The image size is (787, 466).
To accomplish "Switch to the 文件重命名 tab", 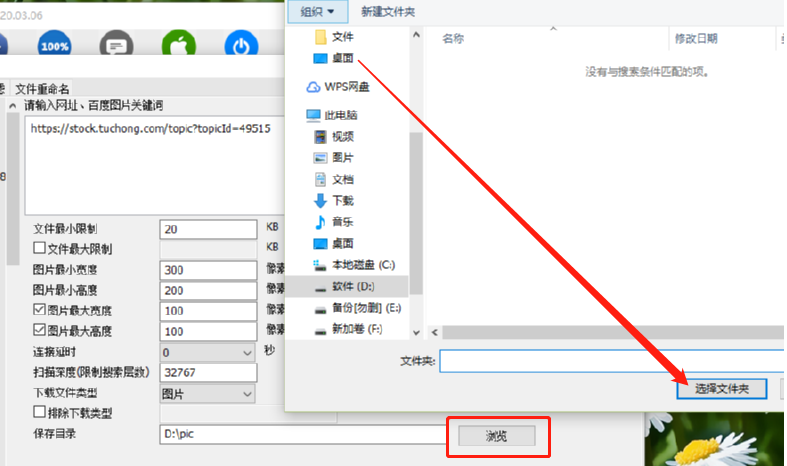I will tap(42, 89).
